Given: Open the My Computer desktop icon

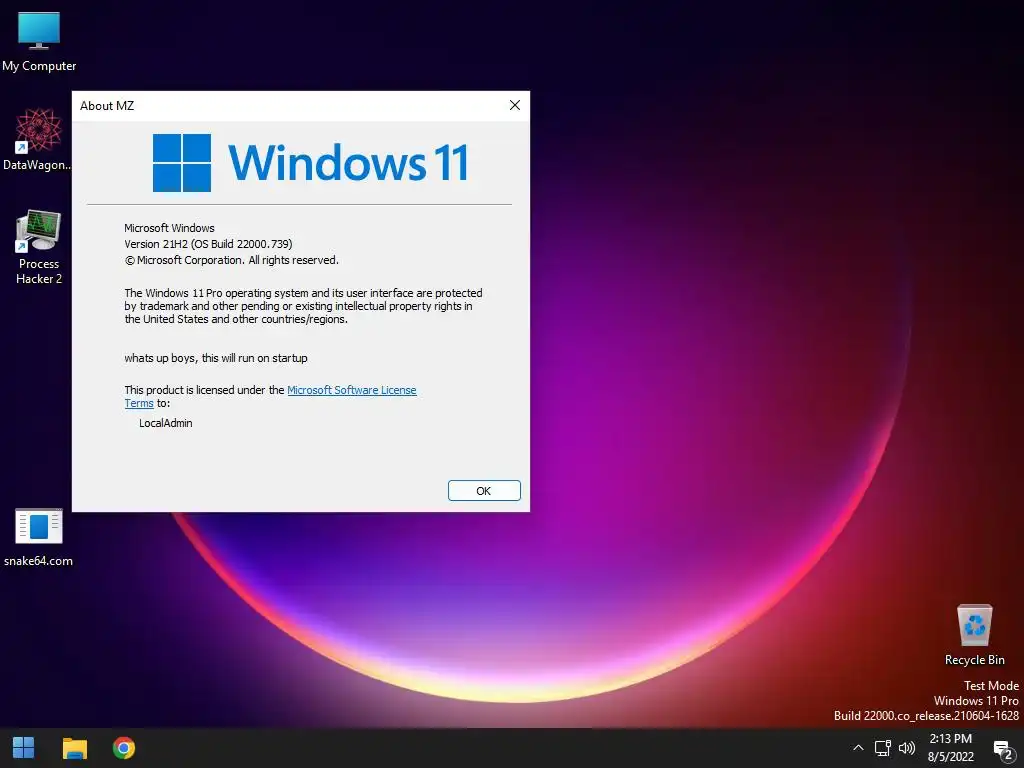Looking at the screenshot, I should [39, 42].
